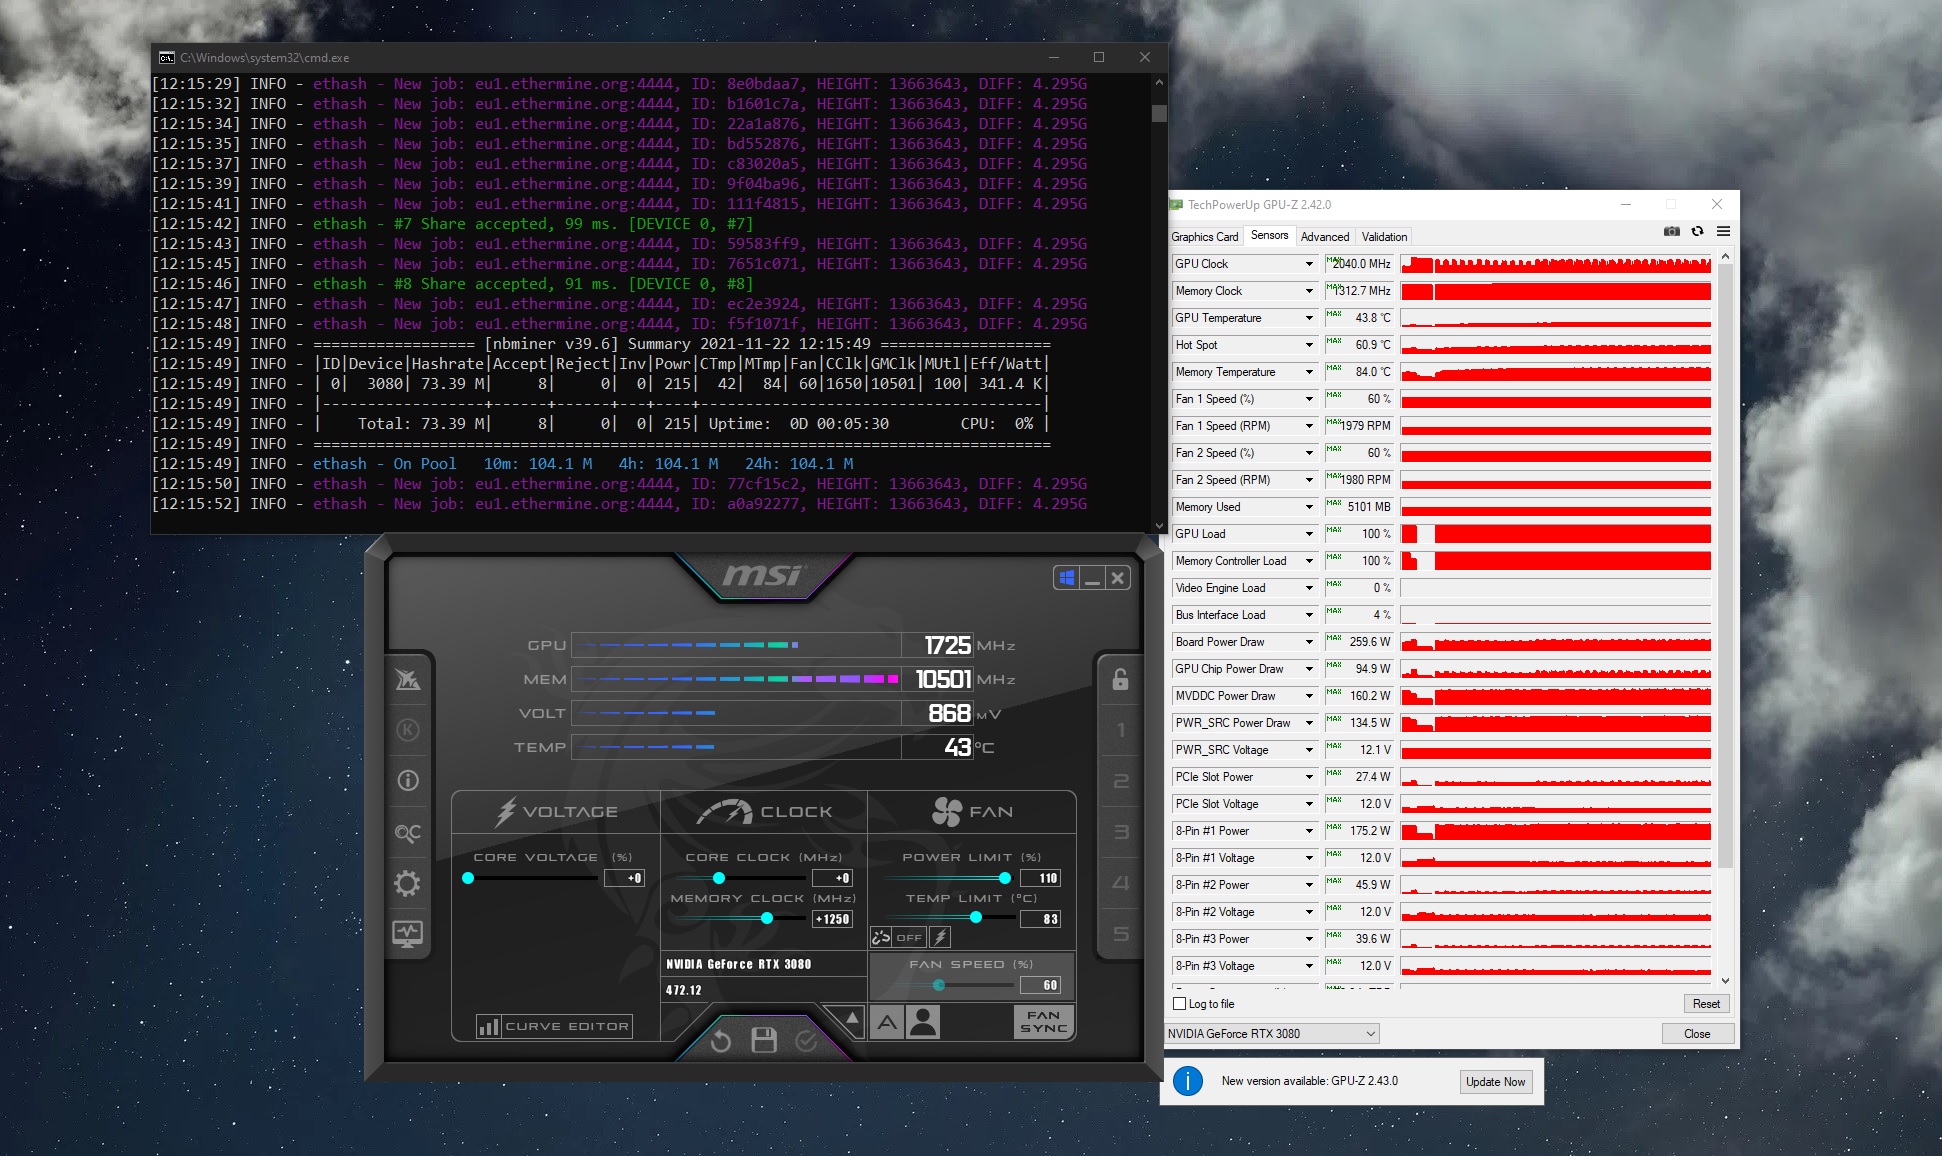
Task: Click the '#8 Share accepted' log line
Action: point(453,284)
